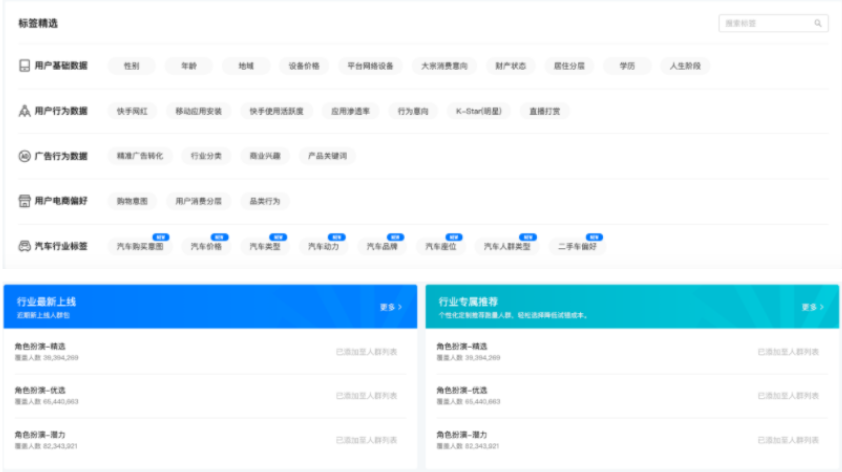Open the 大宗消费意向 tag

(x=444, y=66)
